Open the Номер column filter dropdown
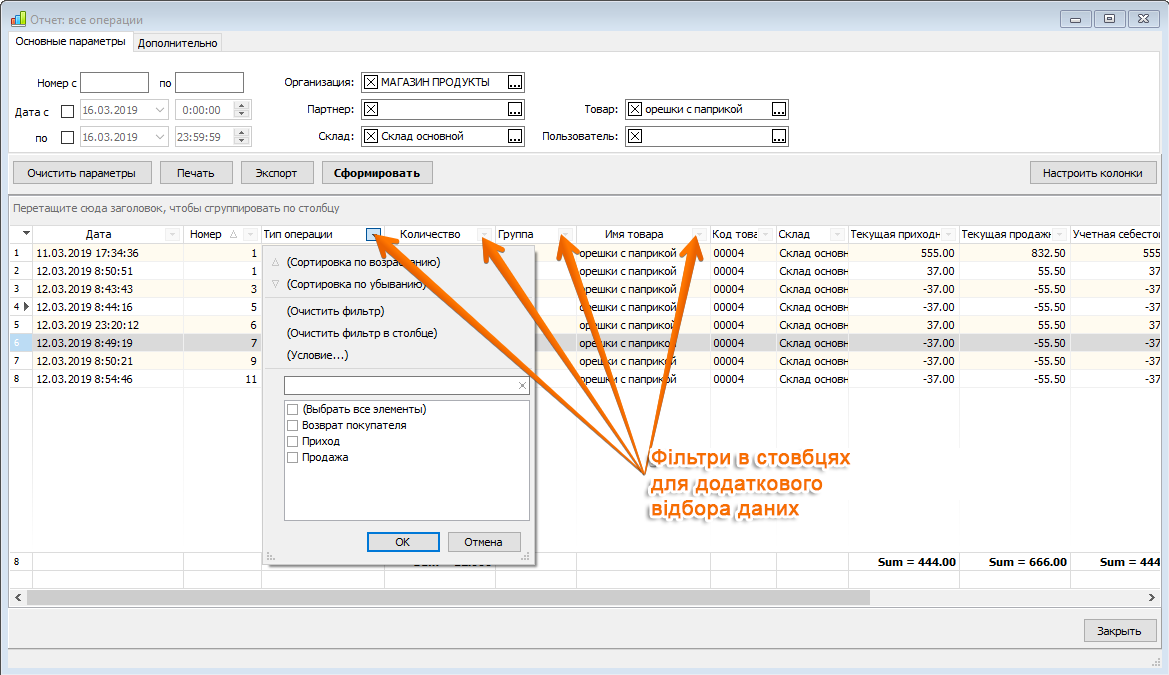This screenshot has height=675, width=1169. point(250,234)
